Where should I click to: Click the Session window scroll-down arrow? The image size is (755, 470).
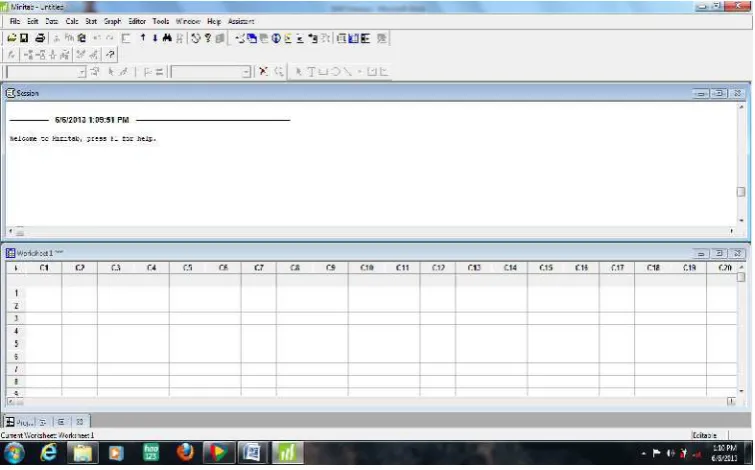coord(741,221)
